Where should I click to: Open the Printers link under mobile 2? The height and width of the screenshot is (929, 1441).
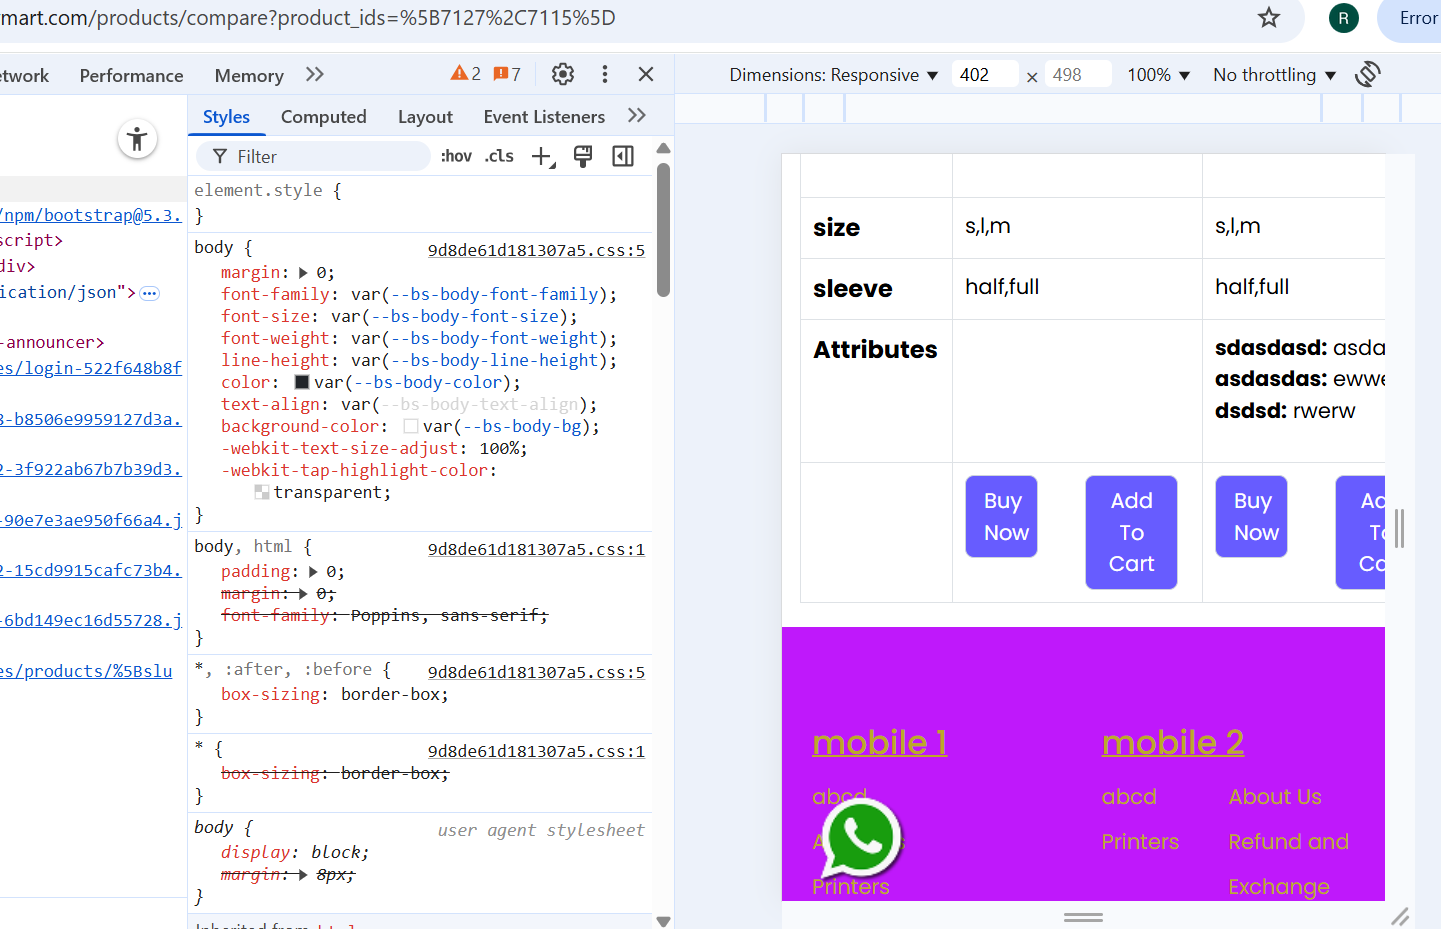point(1140,842)
